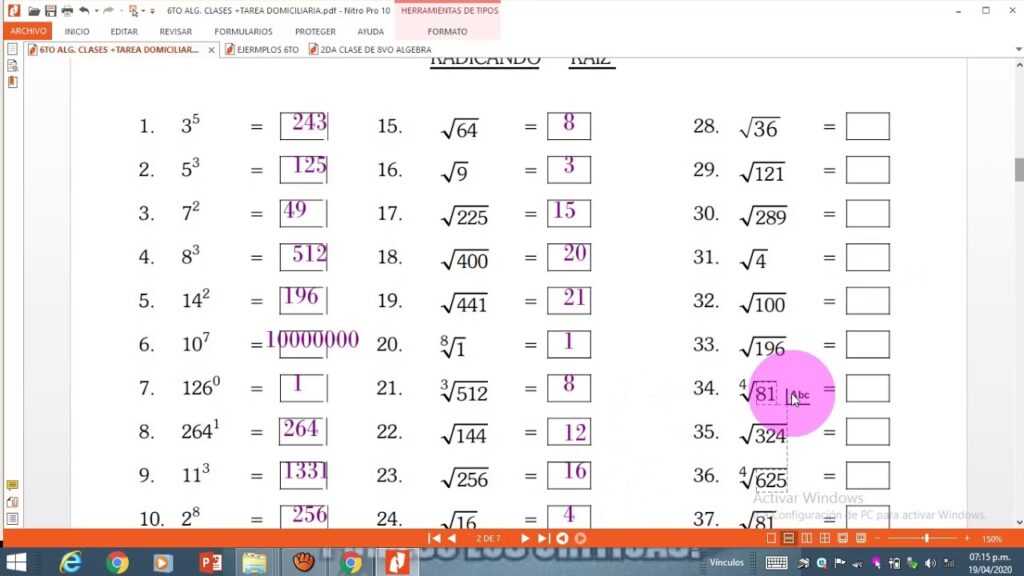The width and height of the screenshot is (1024, 576).
Task: Open the Comments panel in sidebar
Action: pyautogui.click(x=12, y=485)
